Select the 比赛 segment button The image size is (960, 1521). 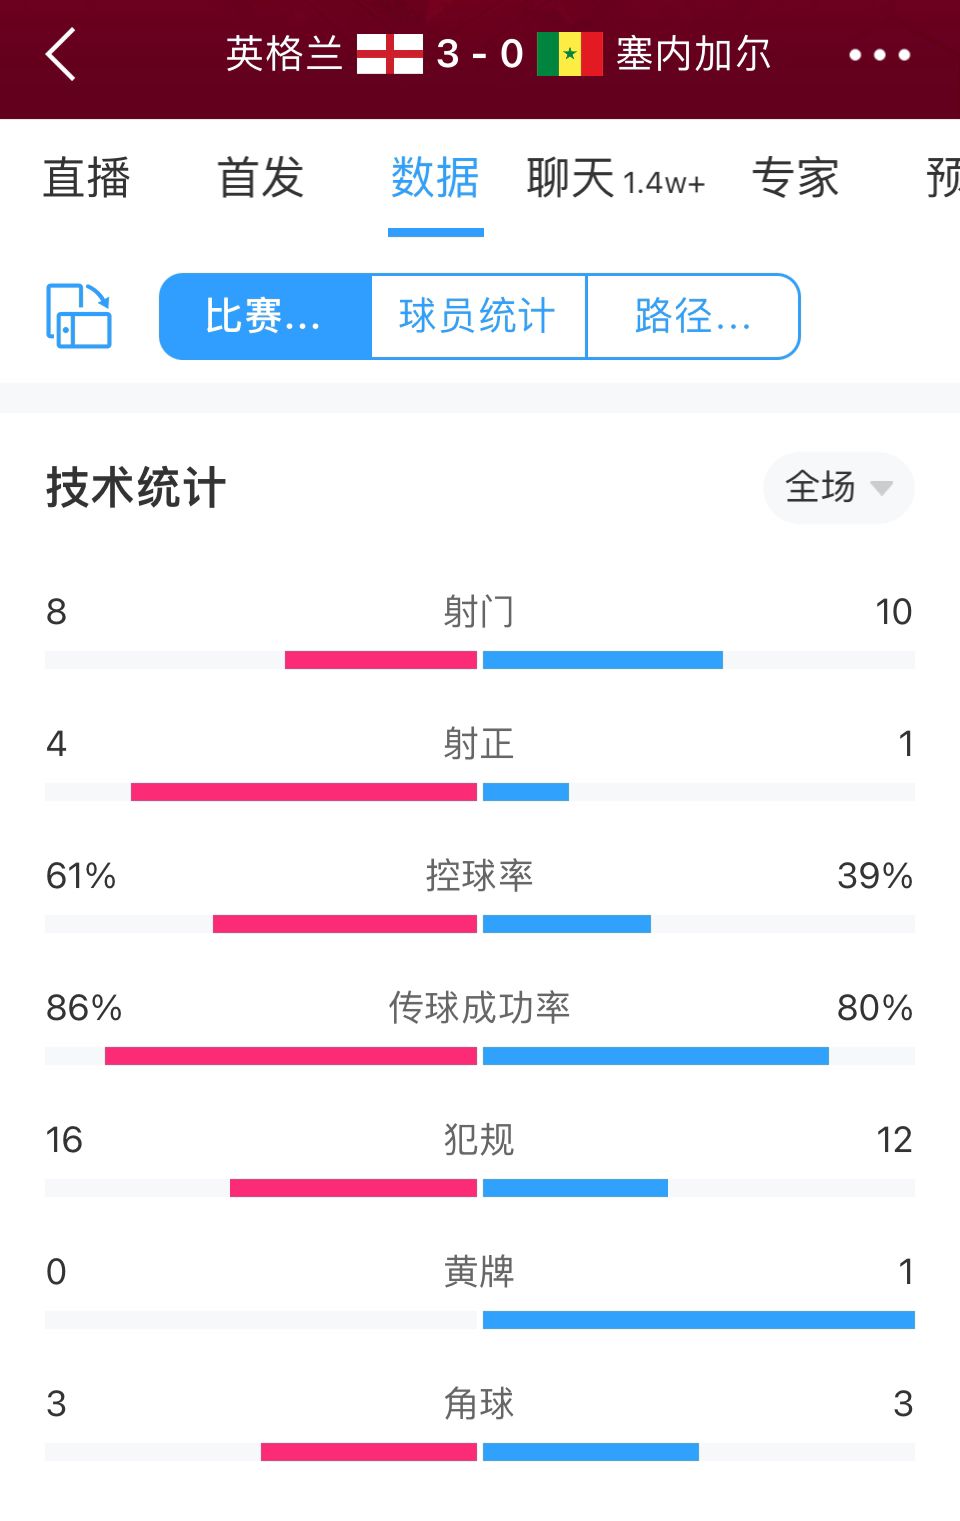pos(265,316)
